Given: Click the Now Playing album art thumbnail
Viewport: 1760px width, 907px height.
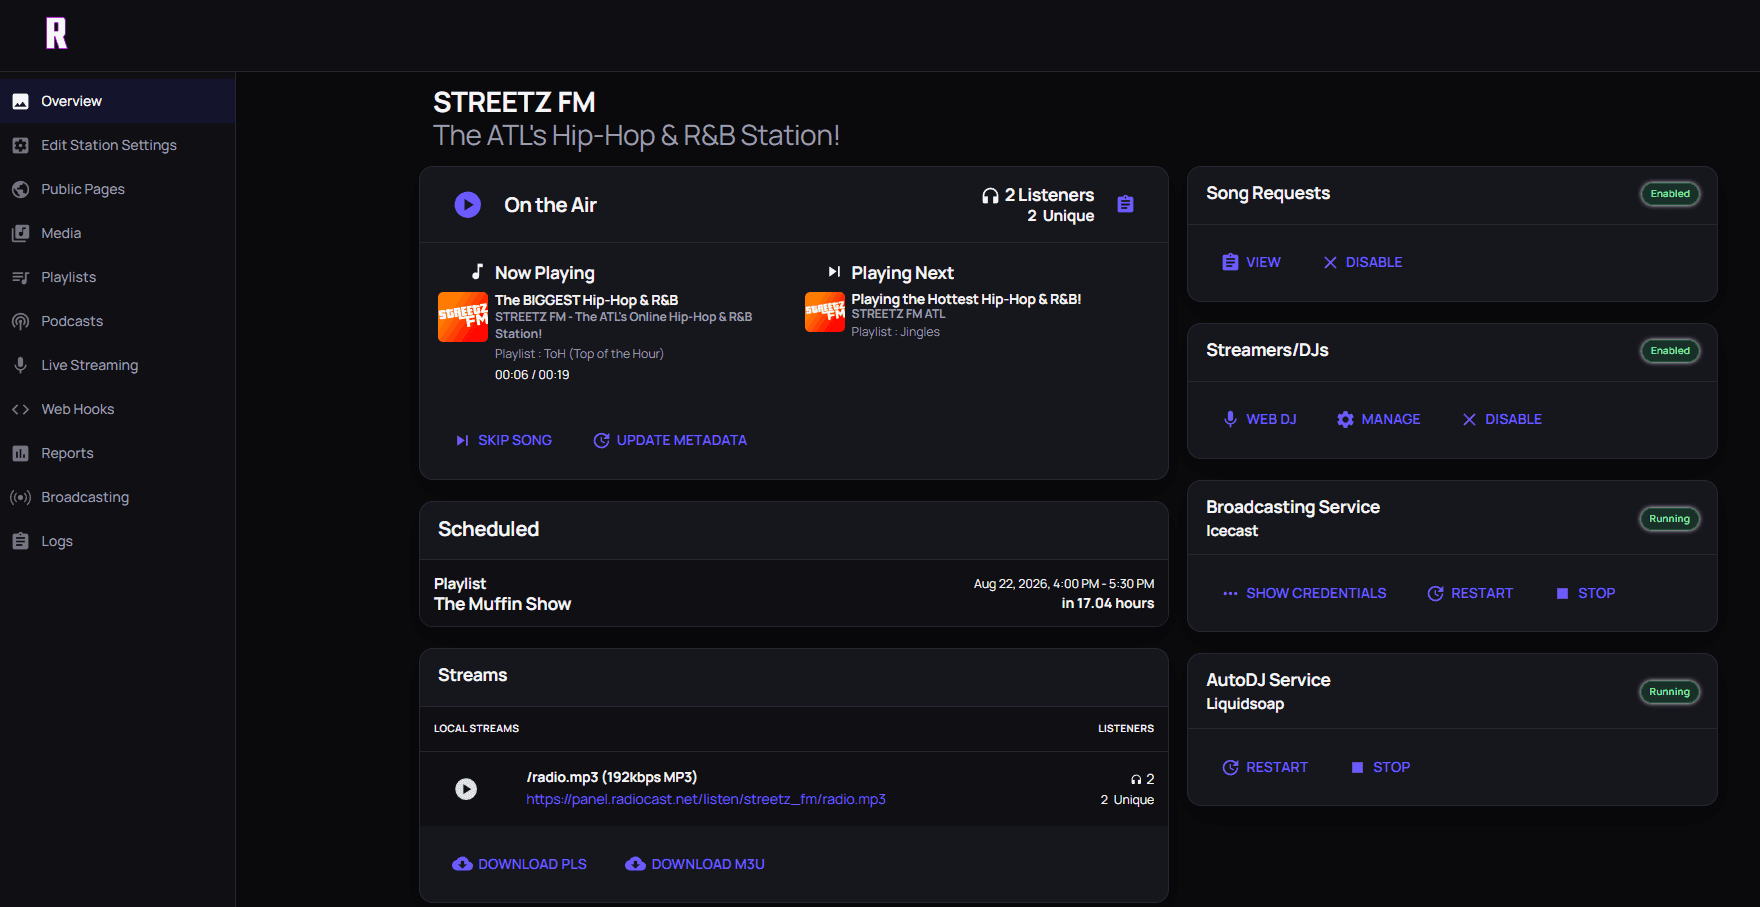Looking at the screenshot, I should click(463, 317).
